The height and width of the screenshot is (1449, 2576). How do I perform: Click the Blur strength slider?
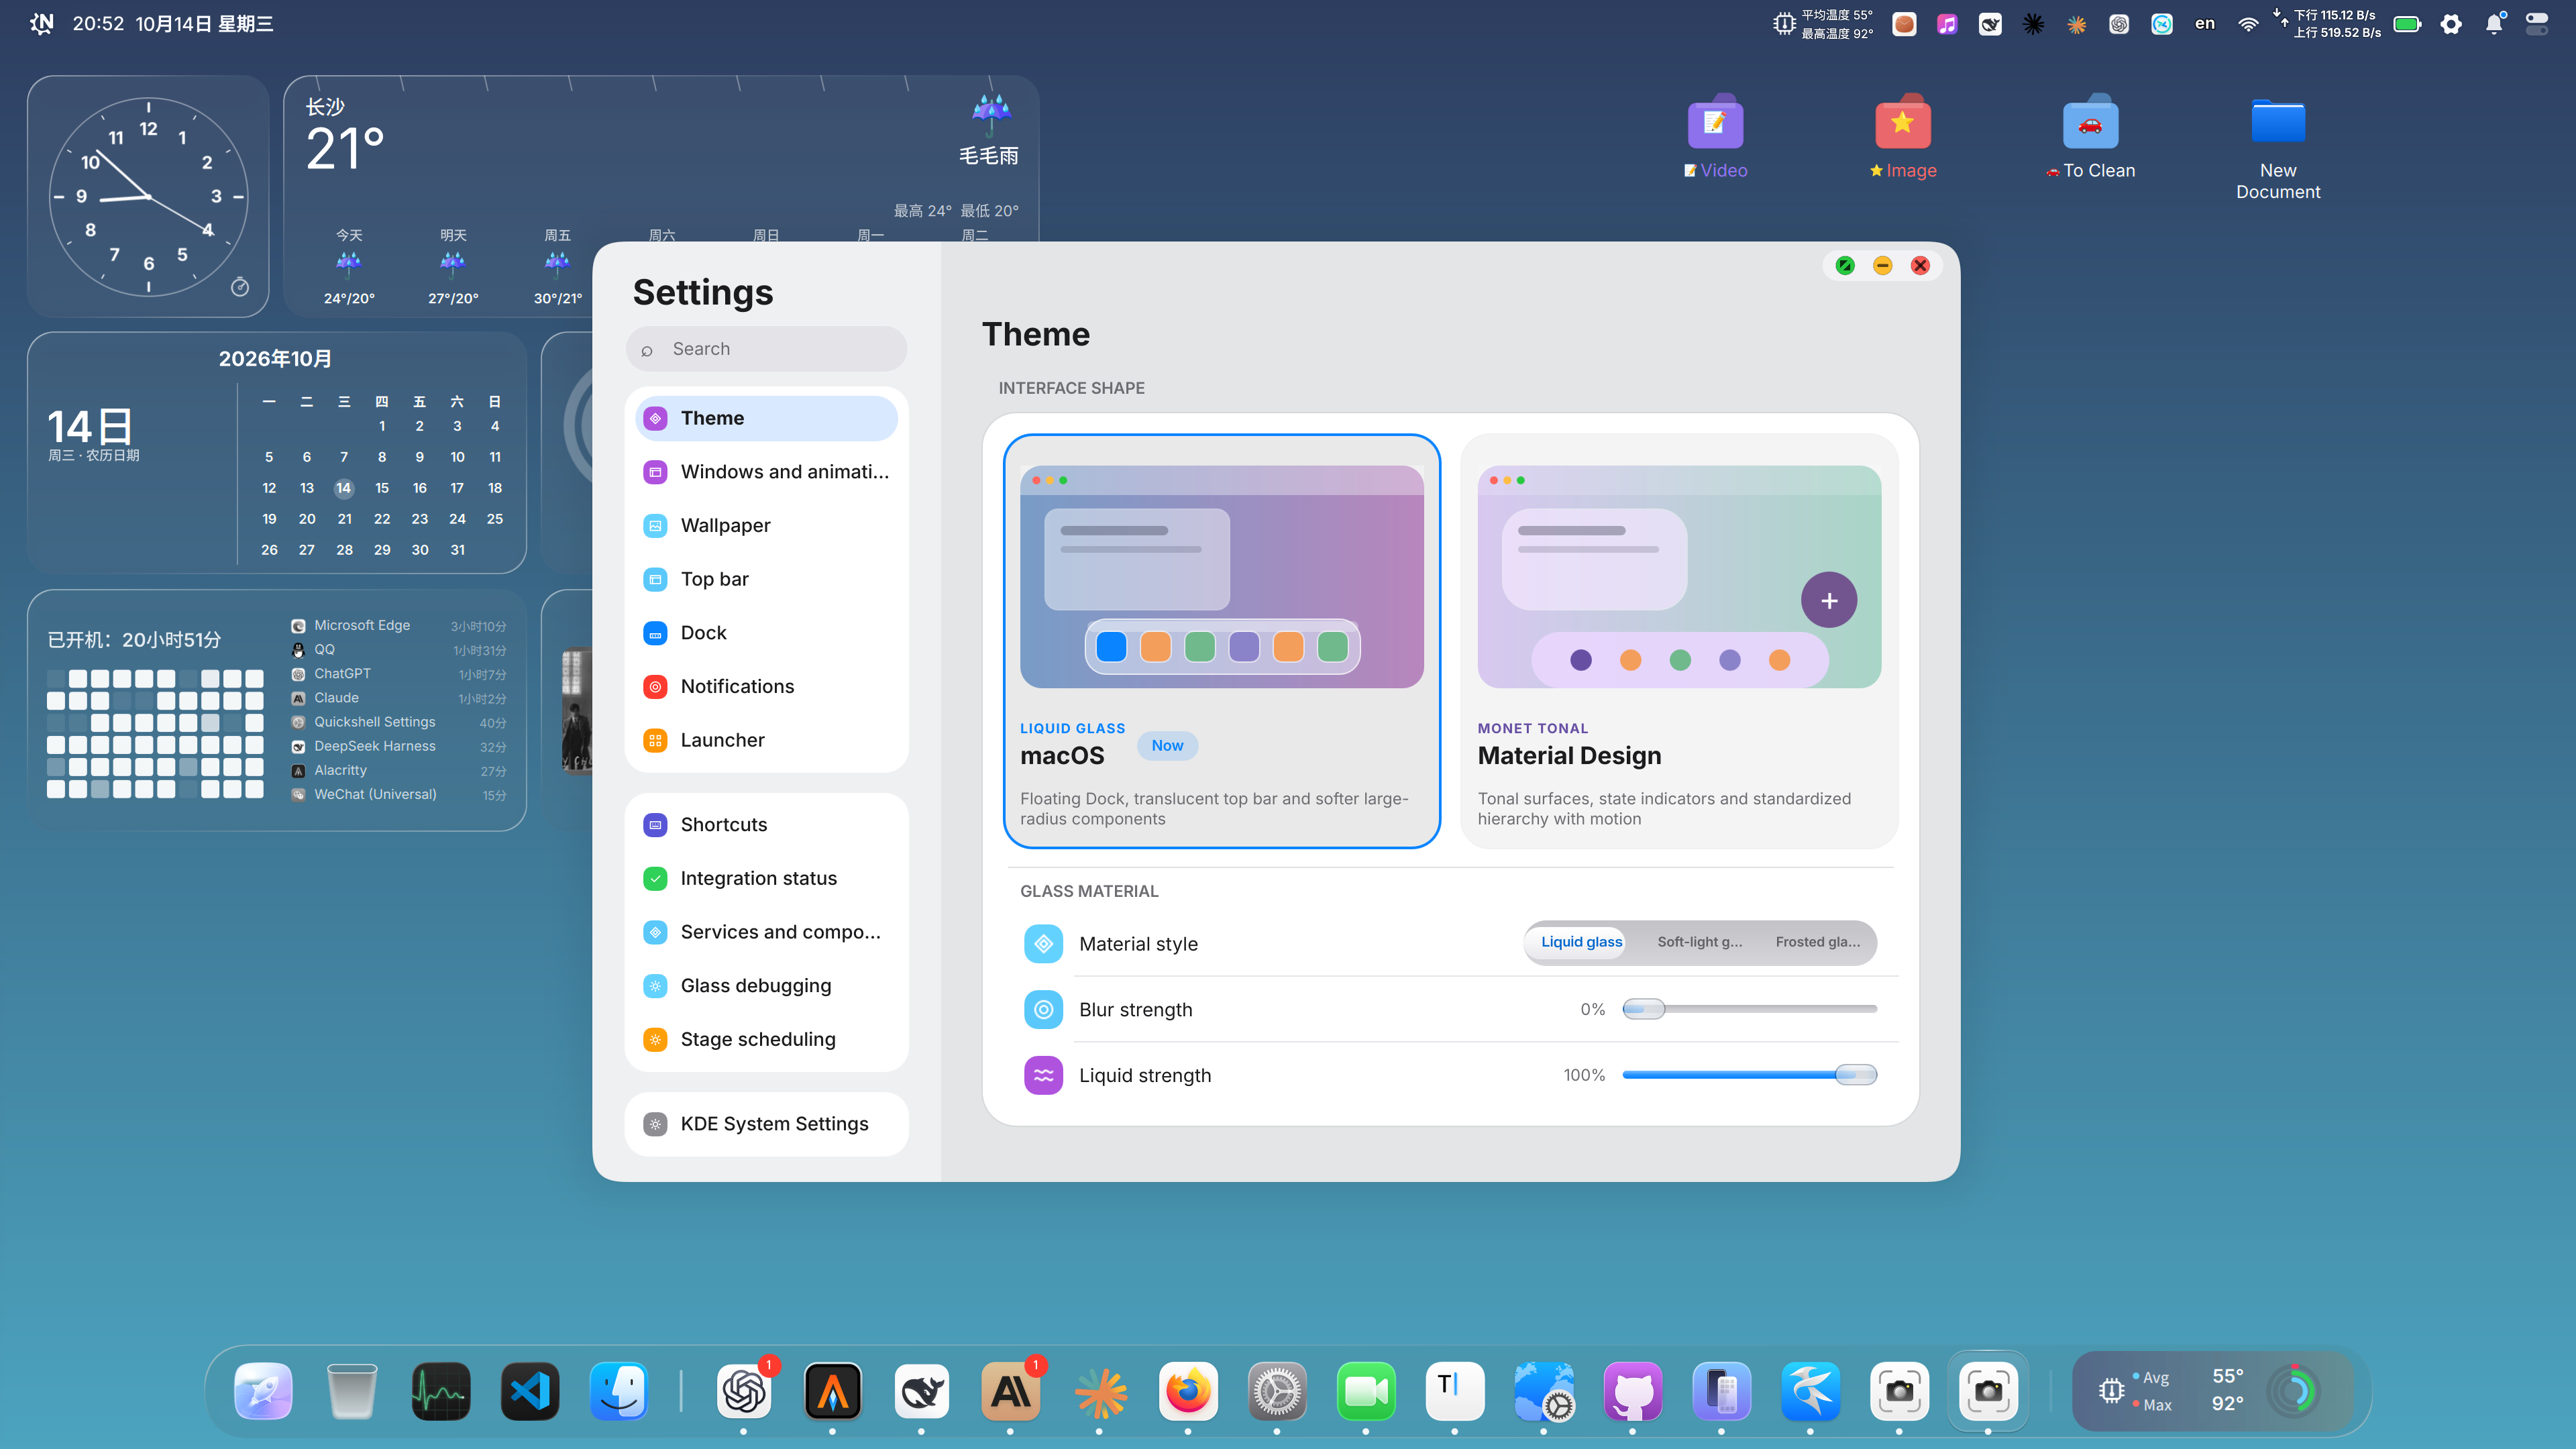point(1749,1009)
